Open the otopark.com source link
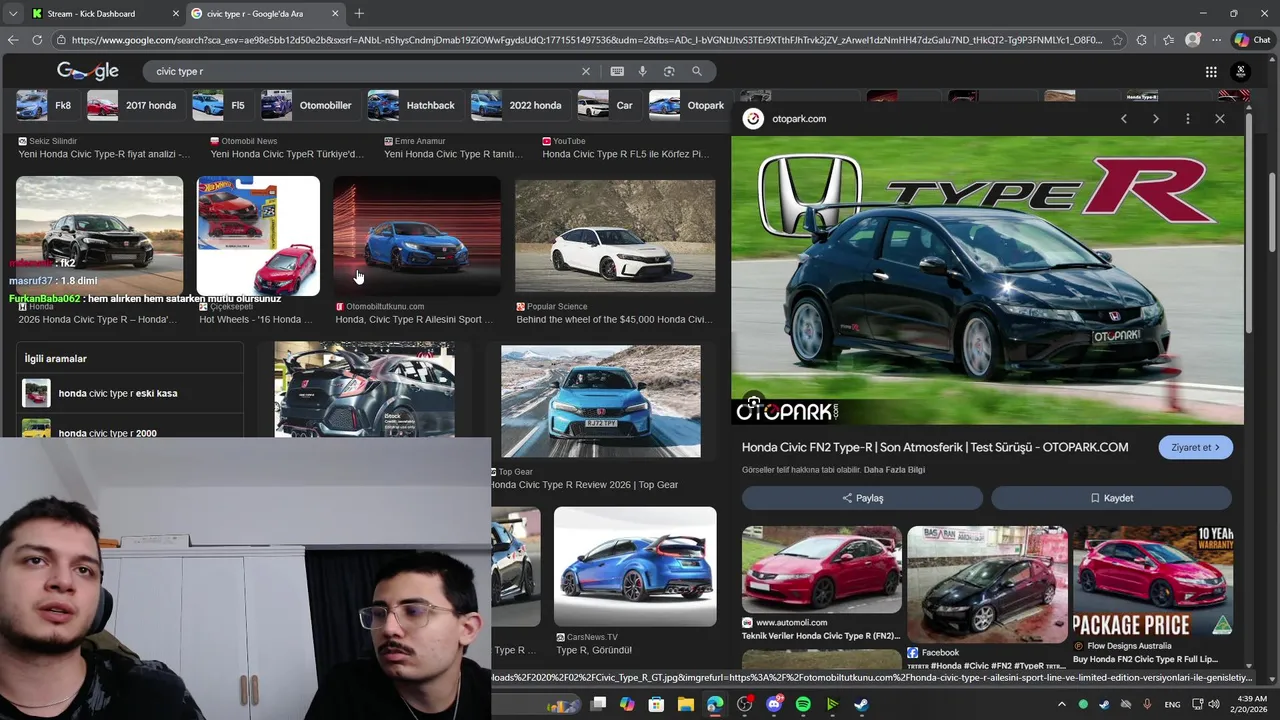1280x720 pixels. pos(799,119)
